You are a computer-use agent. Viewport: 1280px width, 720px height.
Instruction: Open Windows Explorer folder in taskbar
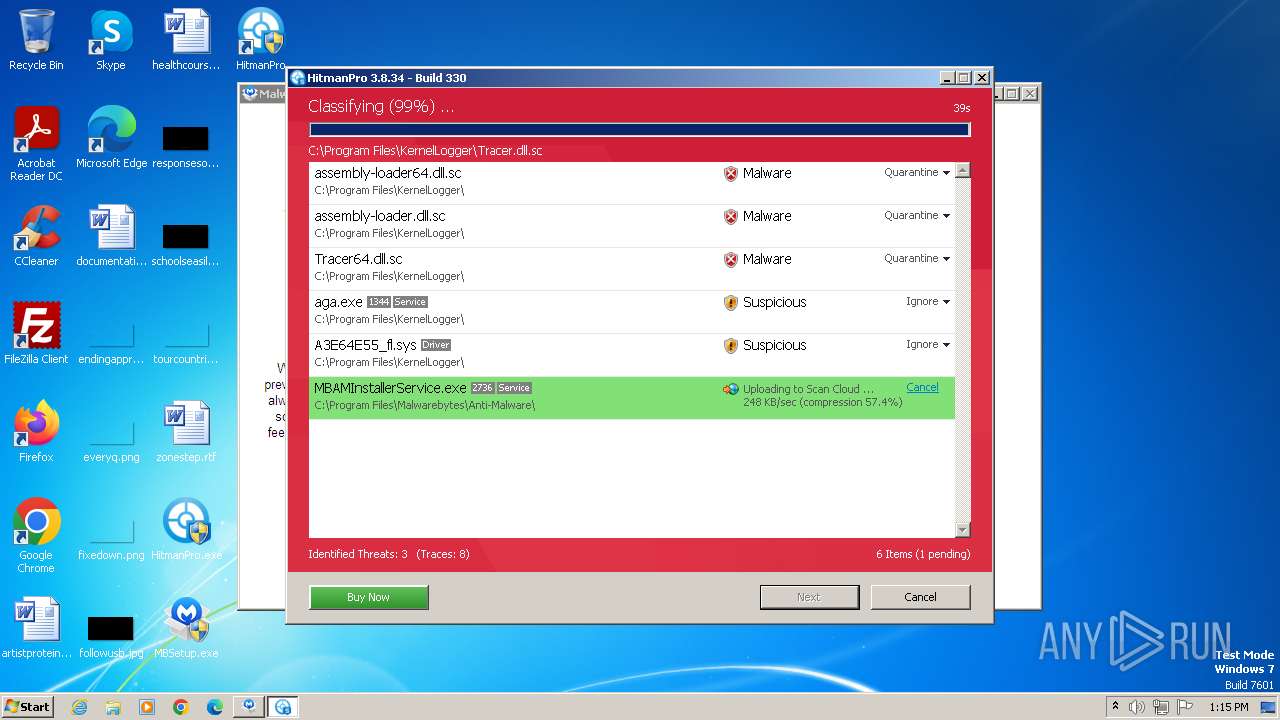click(113, 707)
